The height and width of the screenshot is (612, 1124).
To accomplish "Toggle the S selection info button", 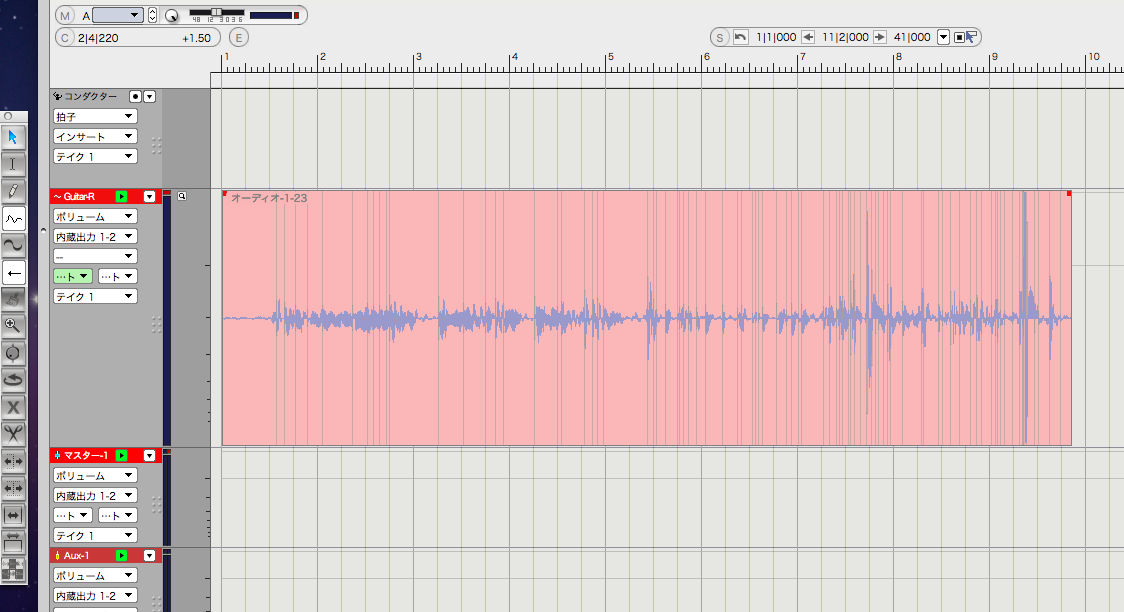I will coord(720,38).
